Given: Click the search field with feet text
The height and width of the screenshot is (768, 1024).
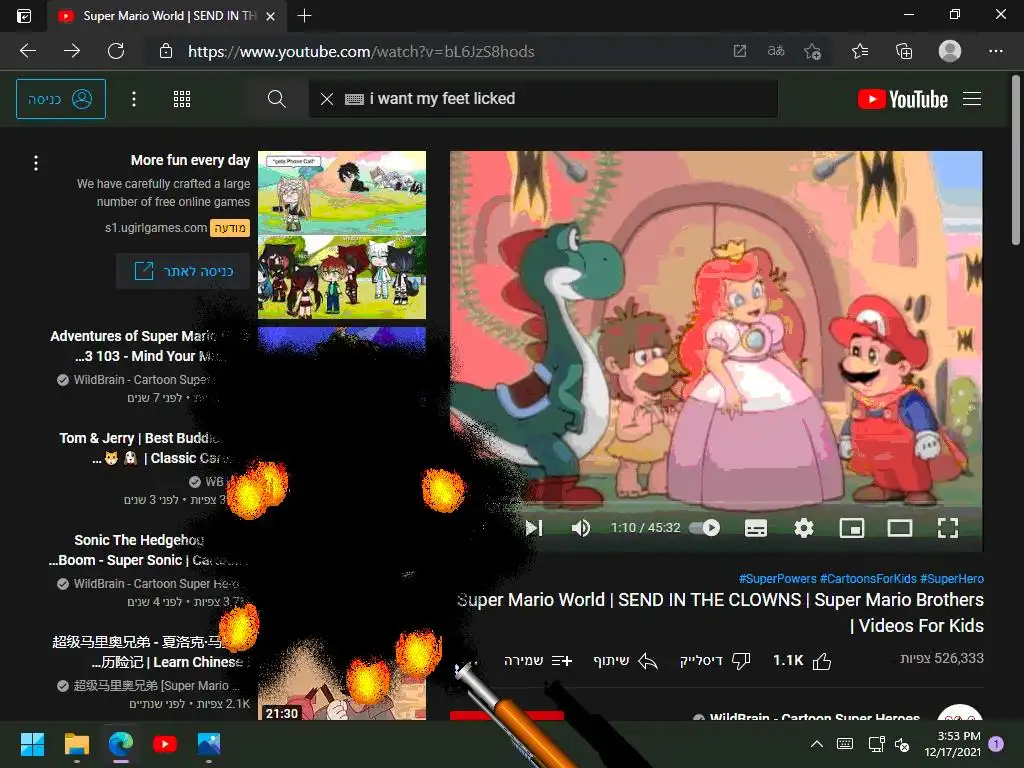Looking at the screenshot, I should (x=543, y=99).
